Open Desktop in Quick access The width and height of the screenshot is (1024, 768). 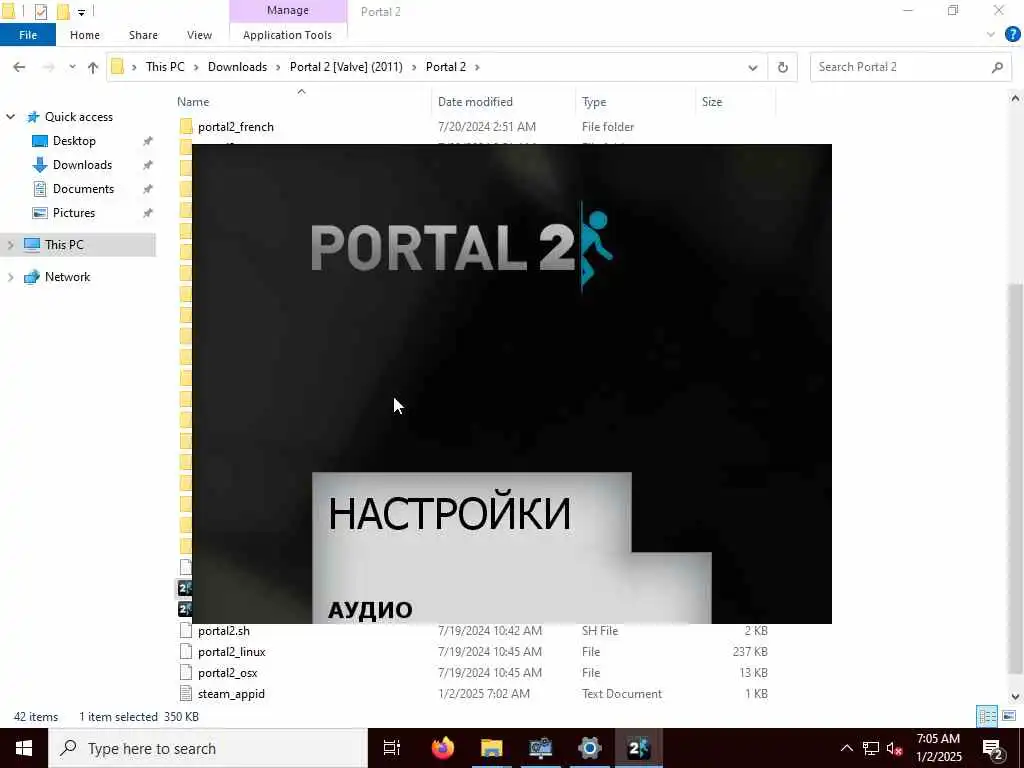(x=74, y=140)
